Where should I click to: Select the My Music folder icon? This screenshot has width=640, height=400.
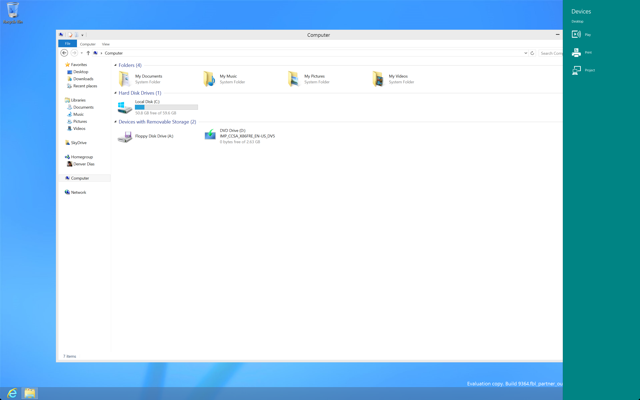[209, 79]
